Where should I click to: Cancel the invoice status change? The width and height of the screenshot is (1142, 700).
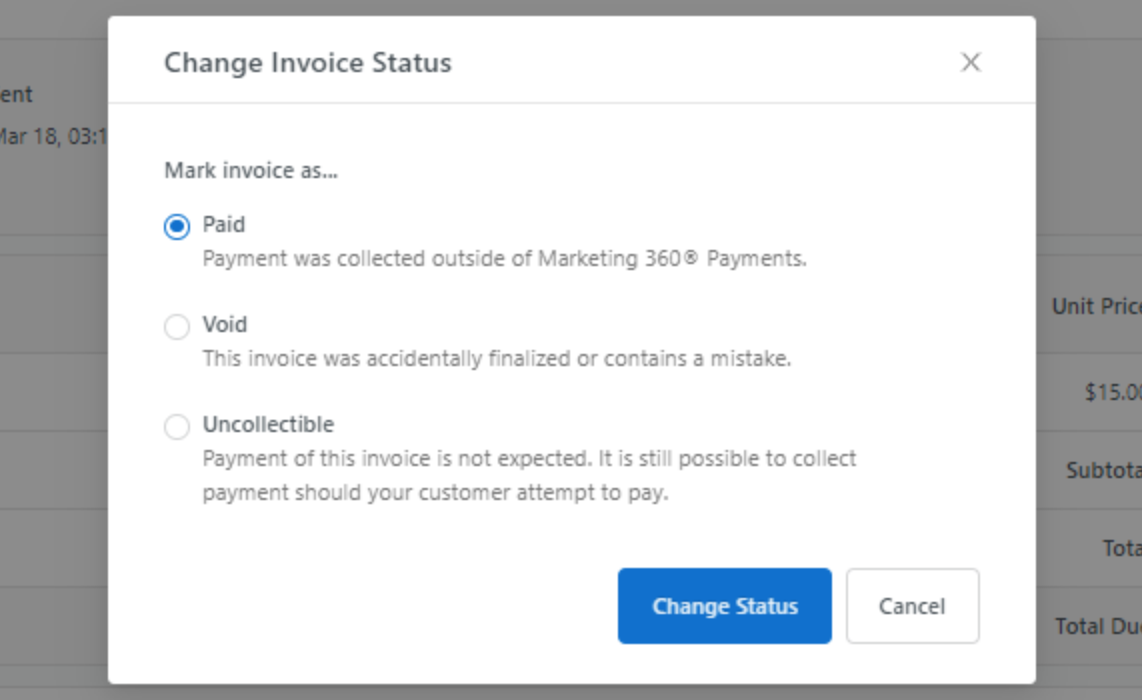912,606
